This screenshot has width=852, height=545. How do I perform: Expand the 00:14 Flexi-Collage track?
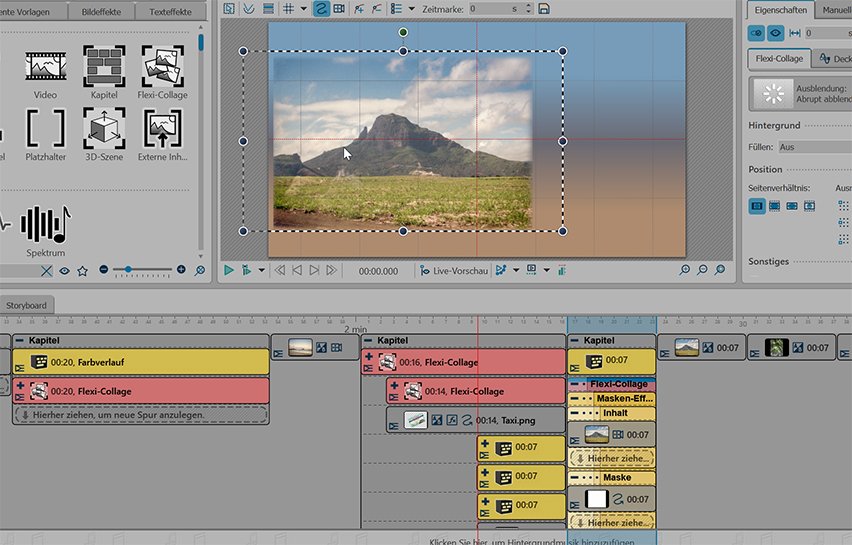pyautogui.click(x=394, y=385)
